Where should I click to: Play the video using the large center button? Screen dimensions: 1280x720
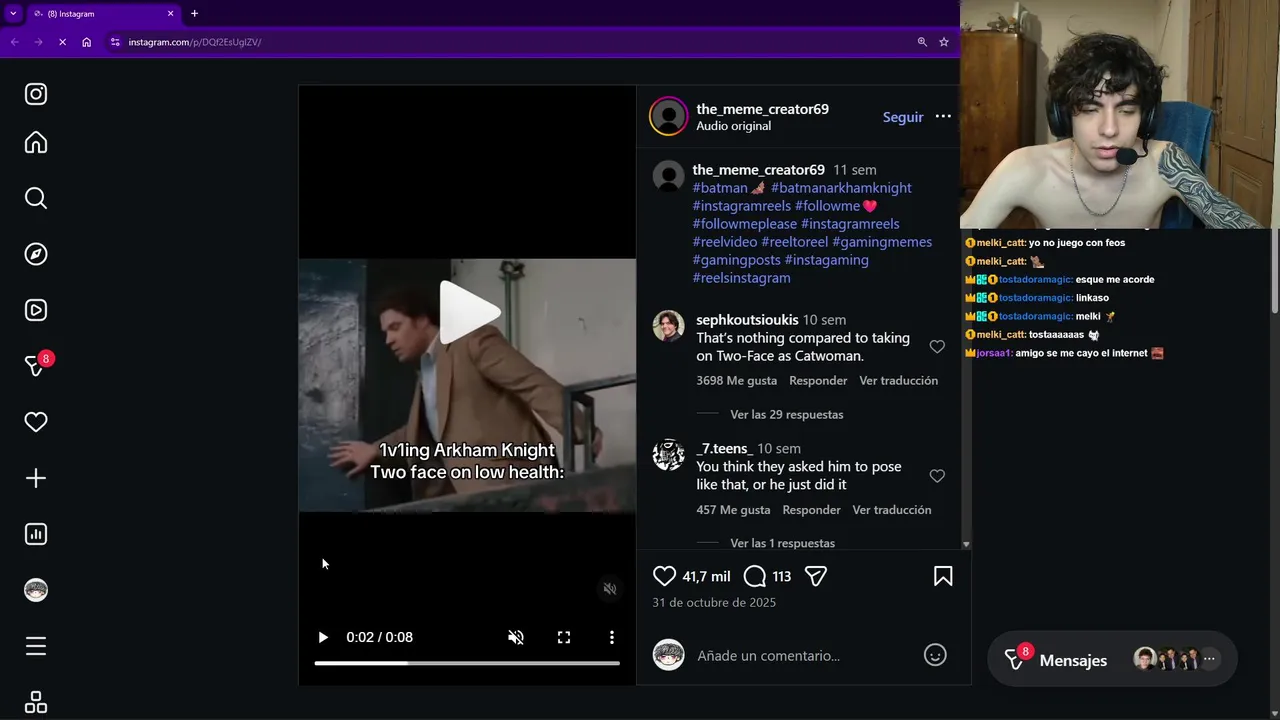470,313
